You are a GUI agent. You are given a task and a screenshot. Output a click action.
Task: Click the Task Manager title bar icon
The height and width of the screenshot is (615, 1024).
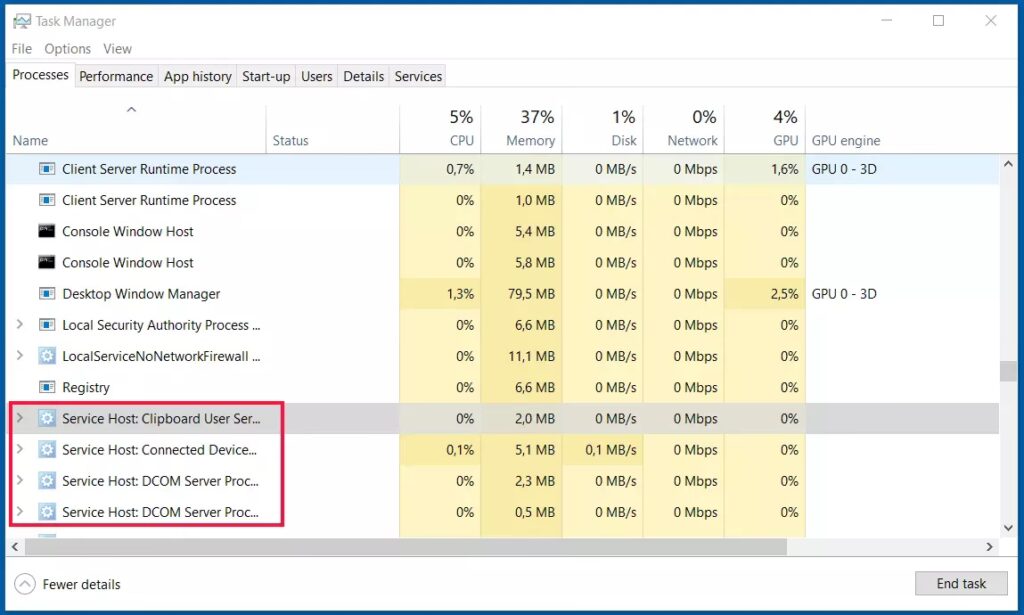coord(22,21)
